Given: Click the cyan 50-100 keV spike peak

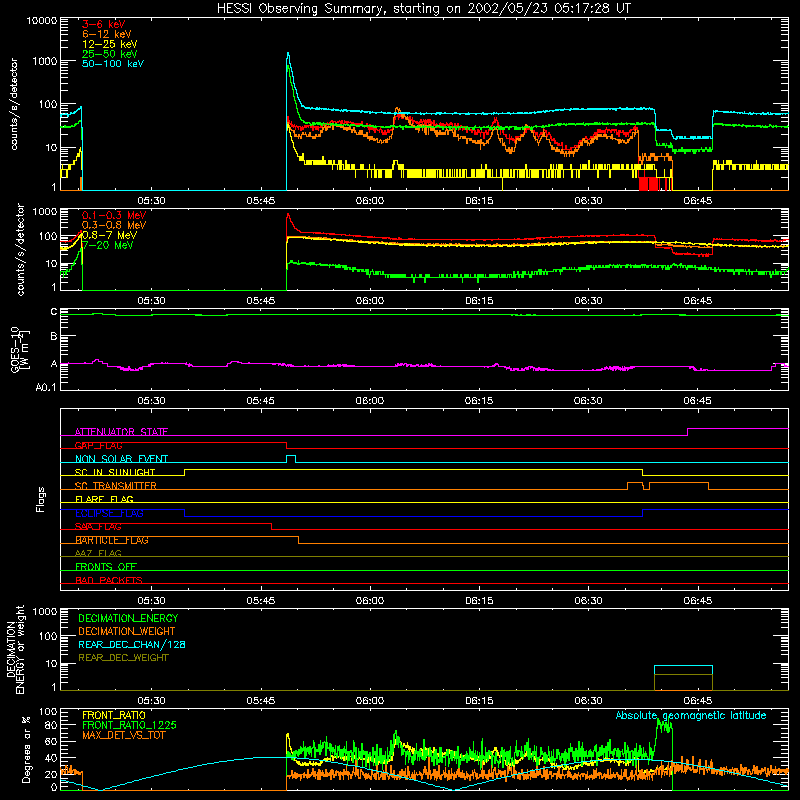Looking at the screenshot, I should click(x=288, y=54).
